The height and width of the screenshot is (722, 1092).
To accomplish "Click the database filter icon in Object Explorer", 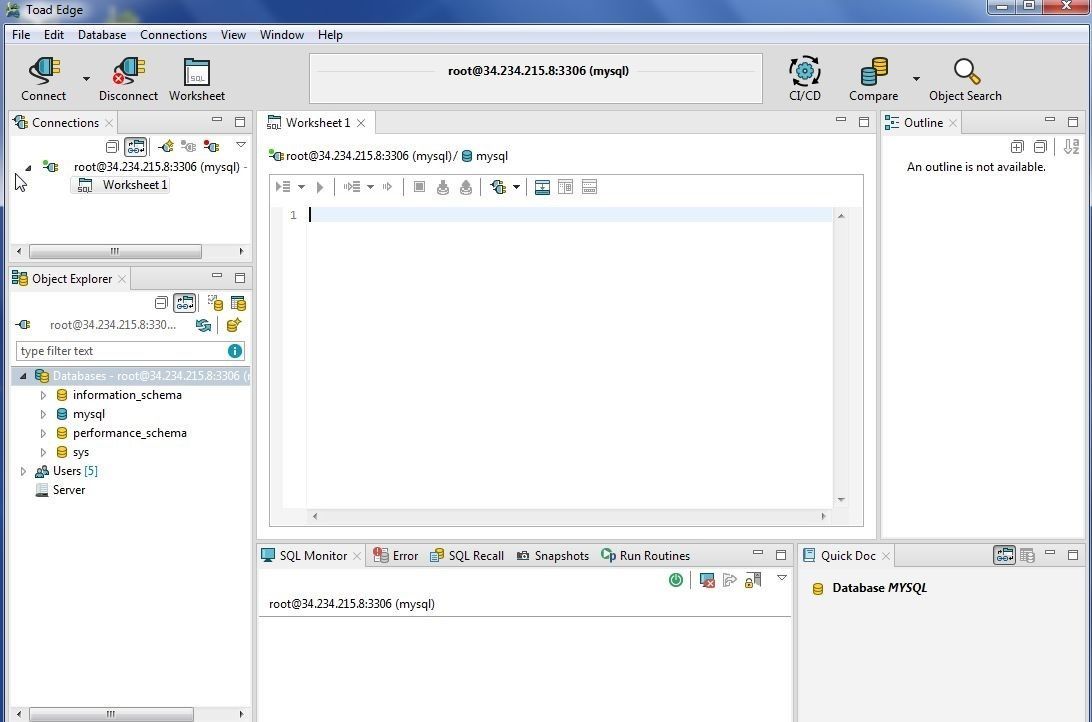I will point(215,303).
